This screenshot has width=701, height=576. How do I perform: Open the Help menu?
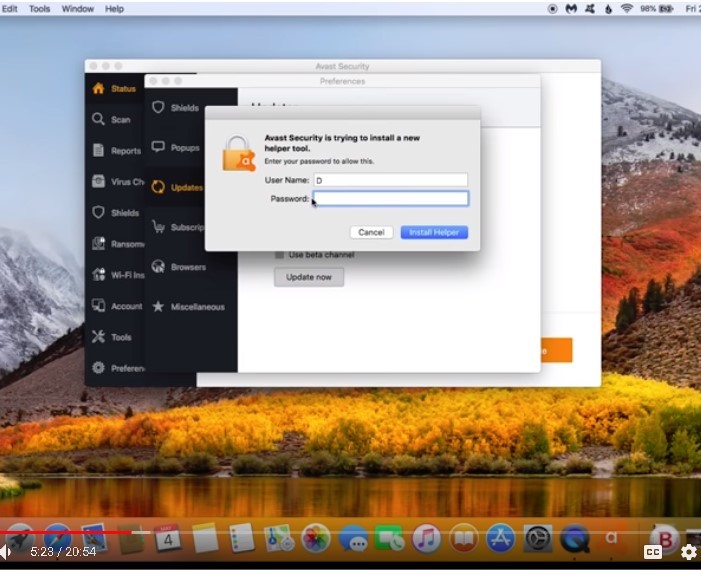click(x=114, y=8)
